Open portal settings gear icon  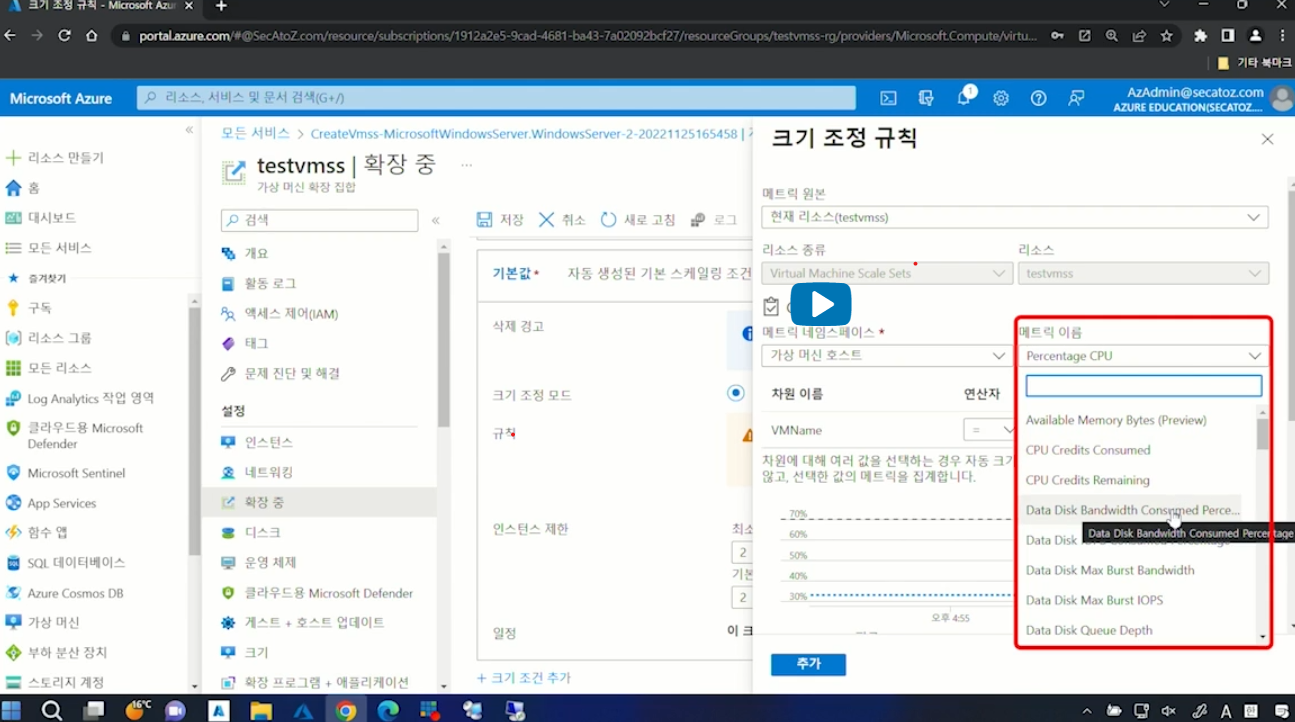pyautogui.click(x=1001, y=98)
